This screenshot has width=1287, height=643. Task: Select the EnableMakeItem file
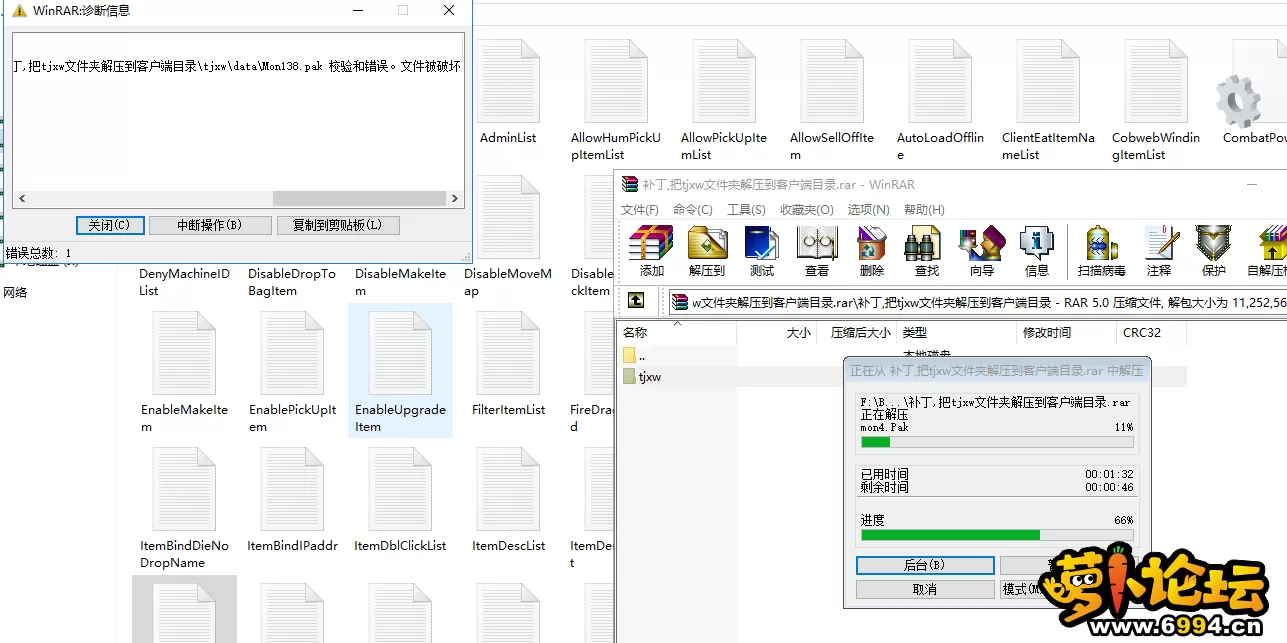[x=184, y=372]
